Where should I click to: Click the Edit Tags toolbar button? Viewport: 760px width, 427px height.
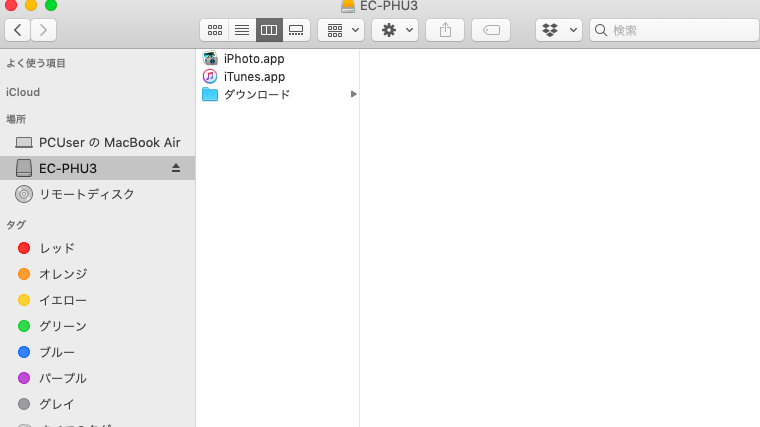(x=491, y=30)
